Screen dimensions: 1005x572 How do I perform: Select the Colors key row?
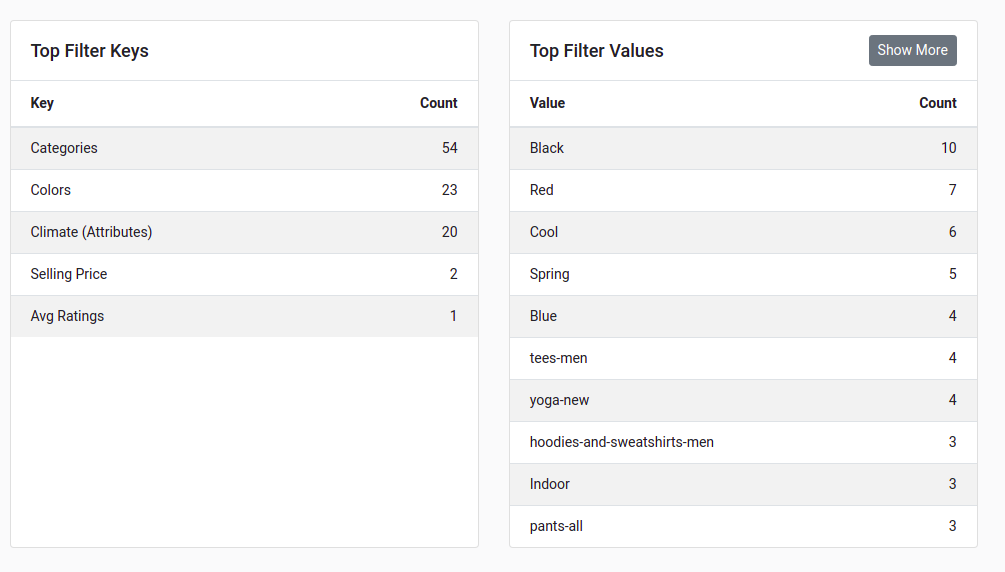tap(244, 190)
